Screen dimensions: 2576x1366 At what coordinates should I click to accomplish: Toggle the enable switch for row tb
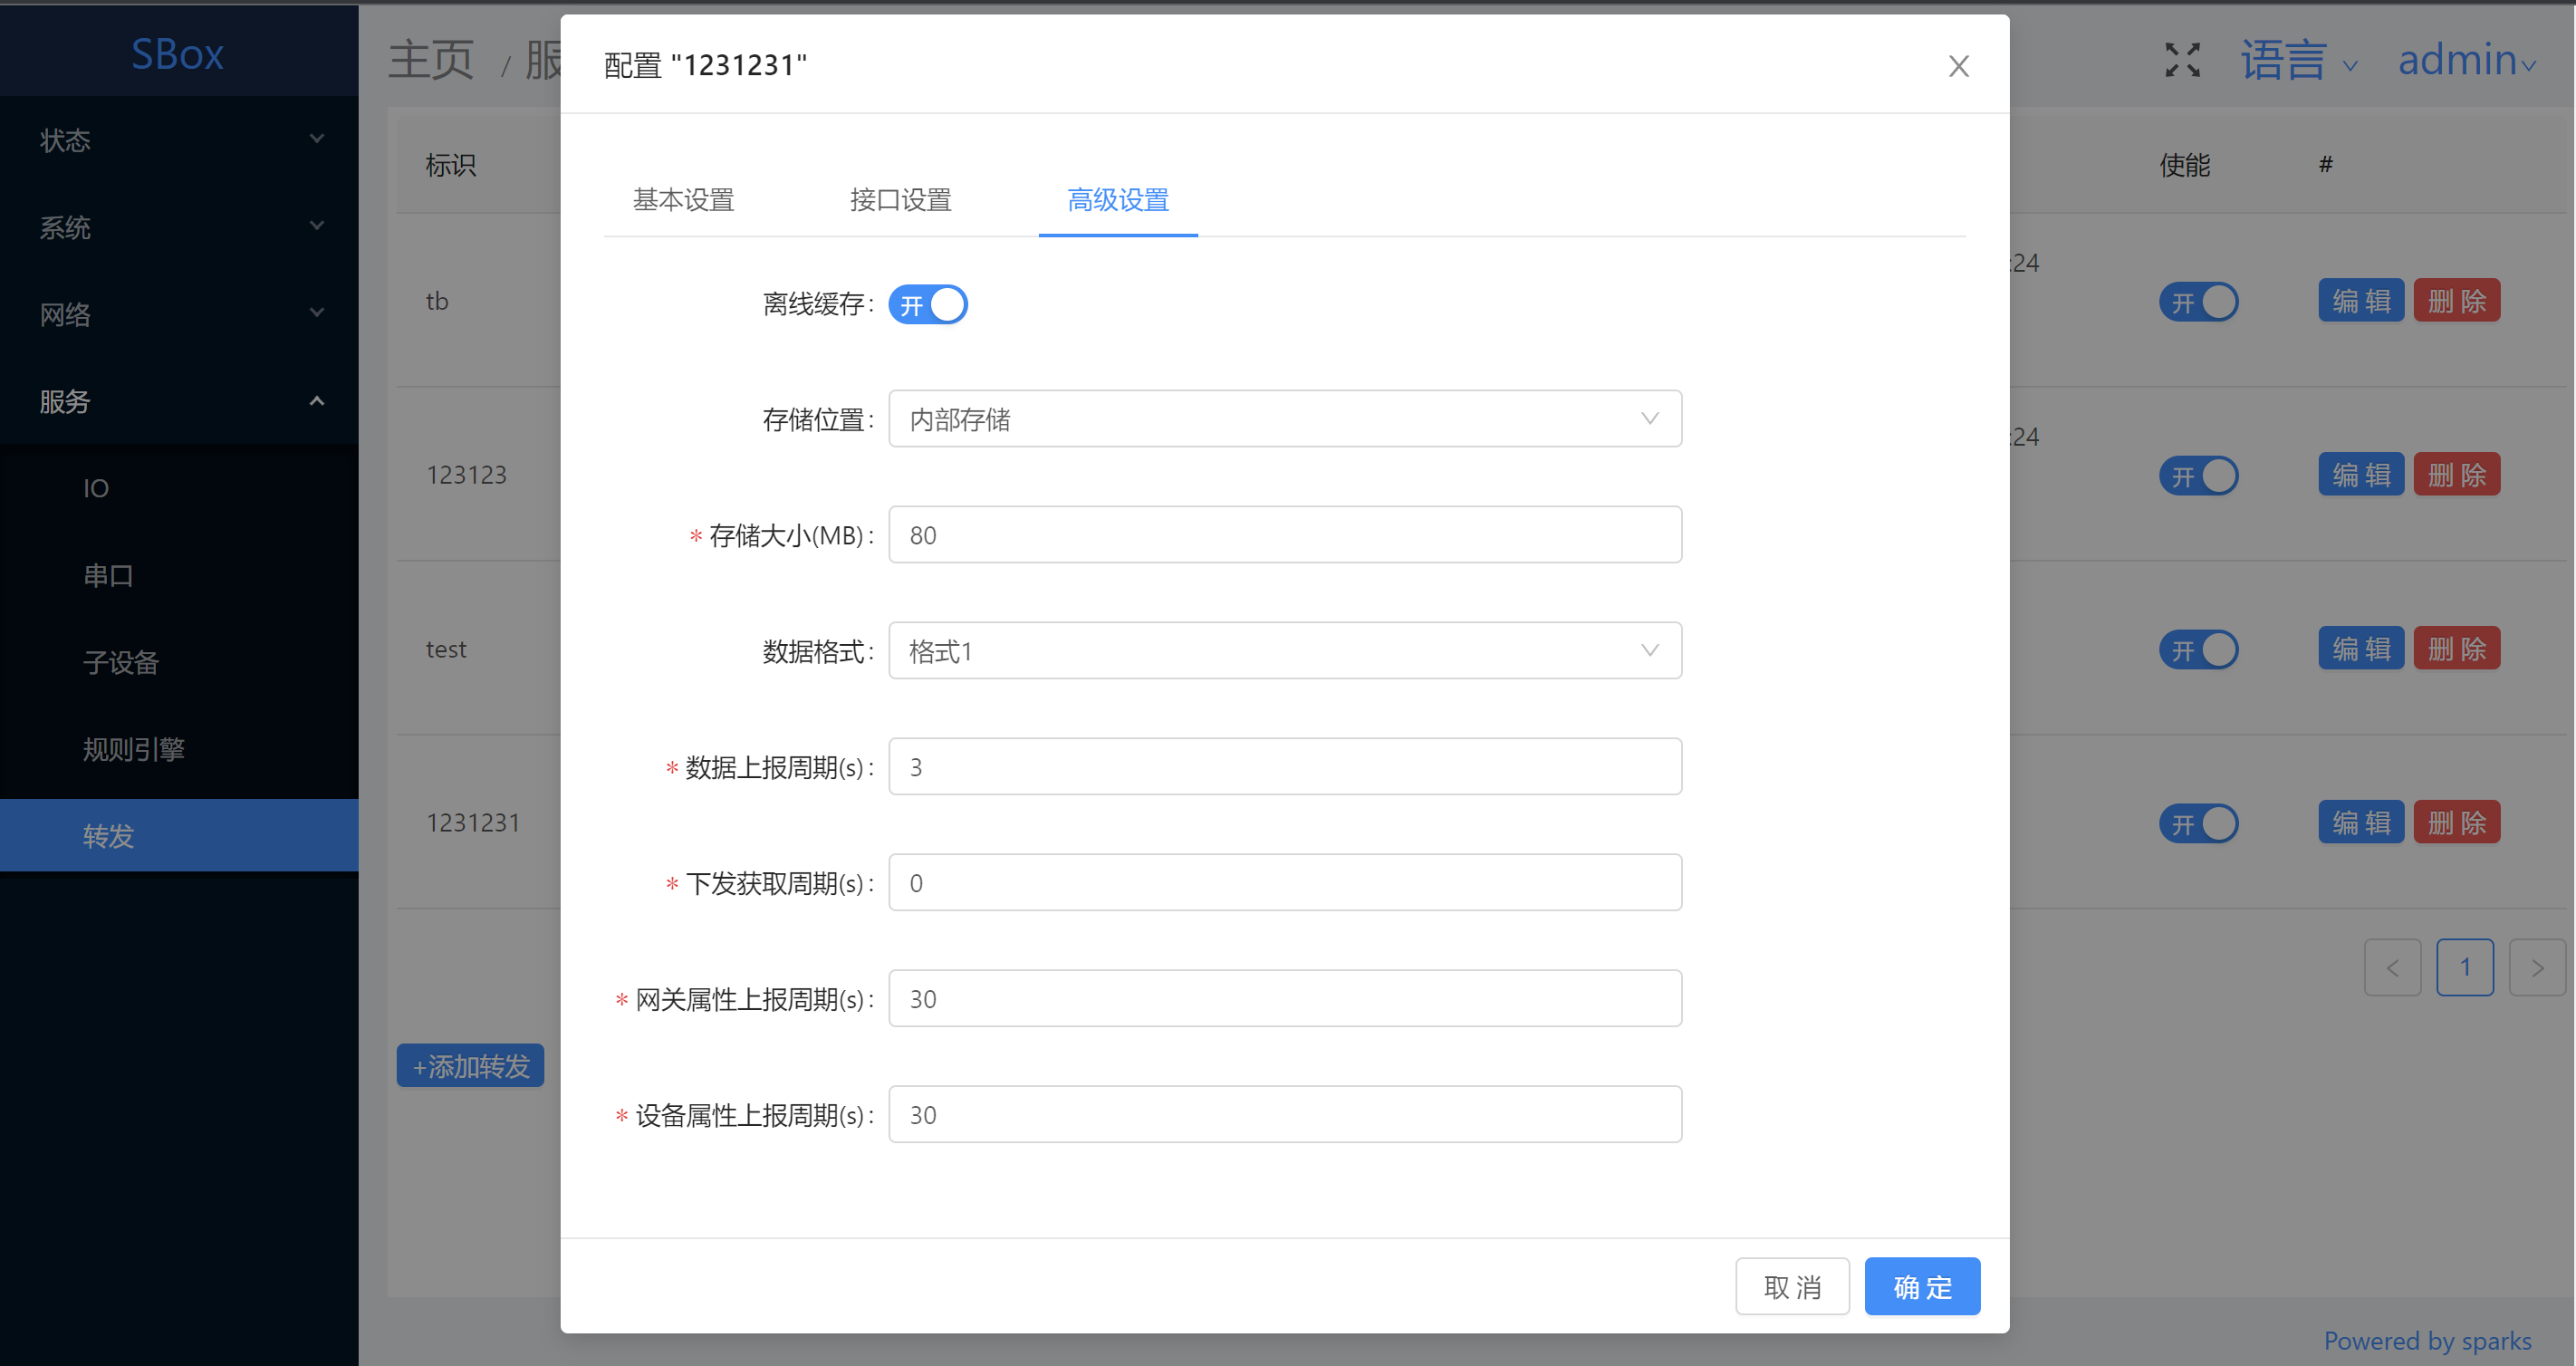tap(2198, 302)
